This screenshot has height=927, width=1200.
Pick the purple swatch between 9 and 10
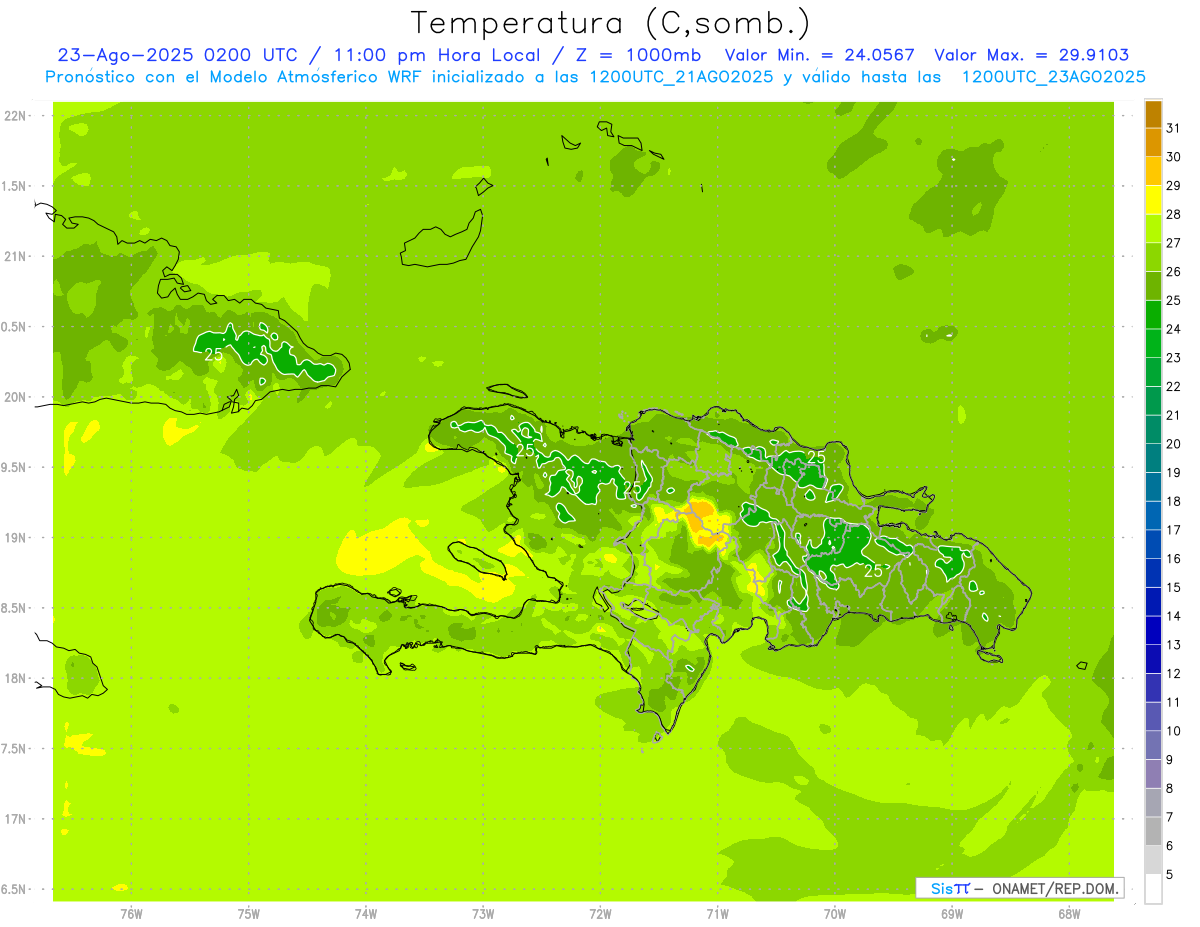coord(1153,745)
